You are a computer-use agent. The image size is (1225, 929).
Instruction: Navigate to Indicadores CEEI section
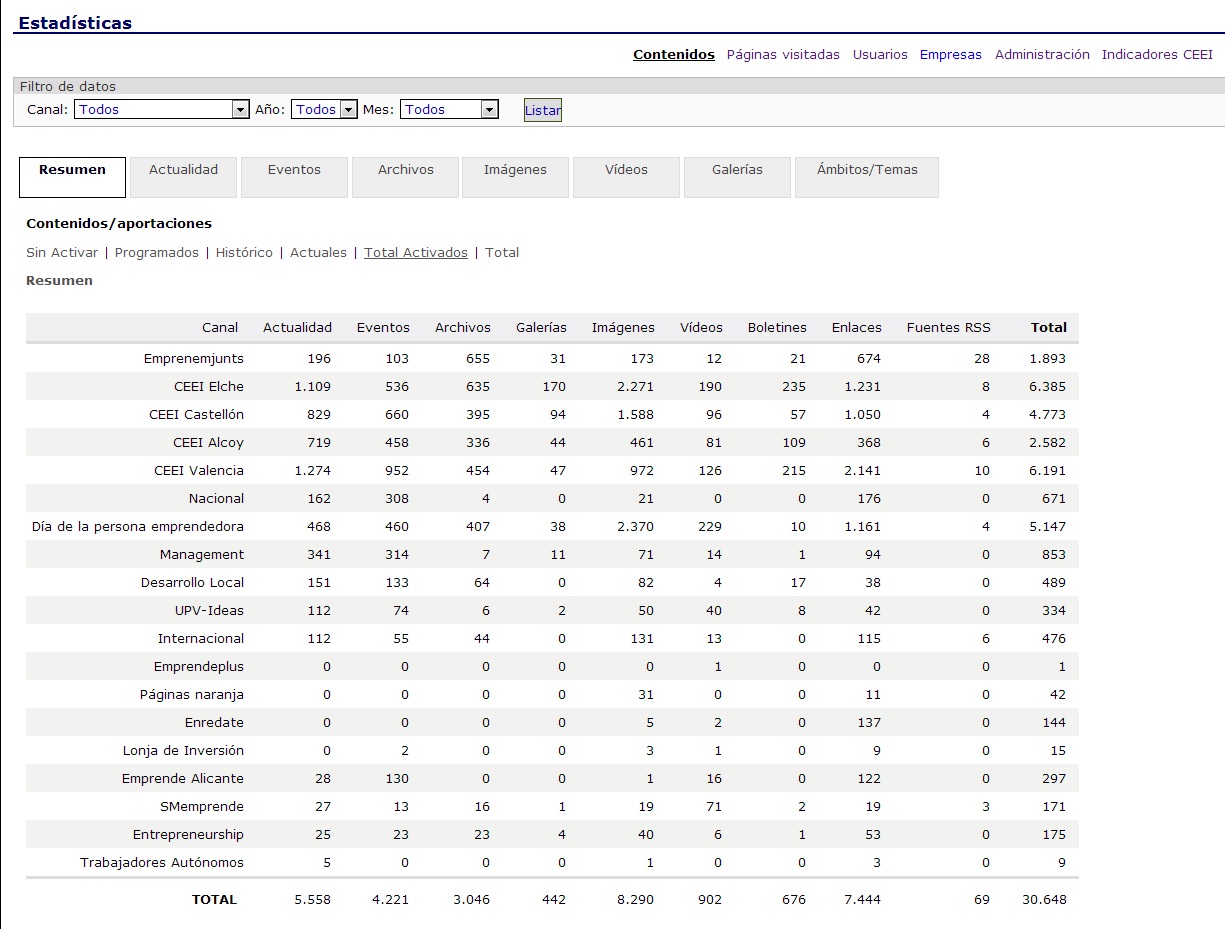(x=1157, y=55)
